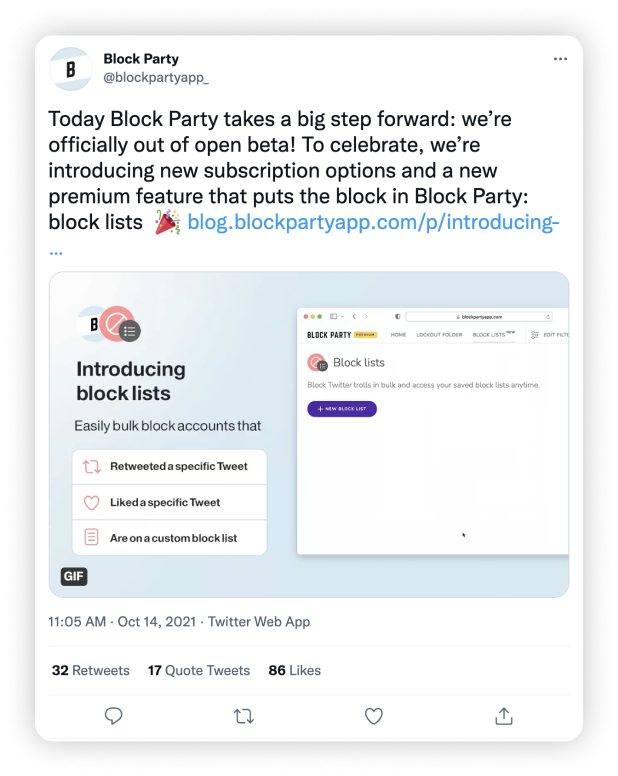The height and width of the screenshot is (776, 618).
Task: View the 32 Retweets list
Action: pos(90,670)
